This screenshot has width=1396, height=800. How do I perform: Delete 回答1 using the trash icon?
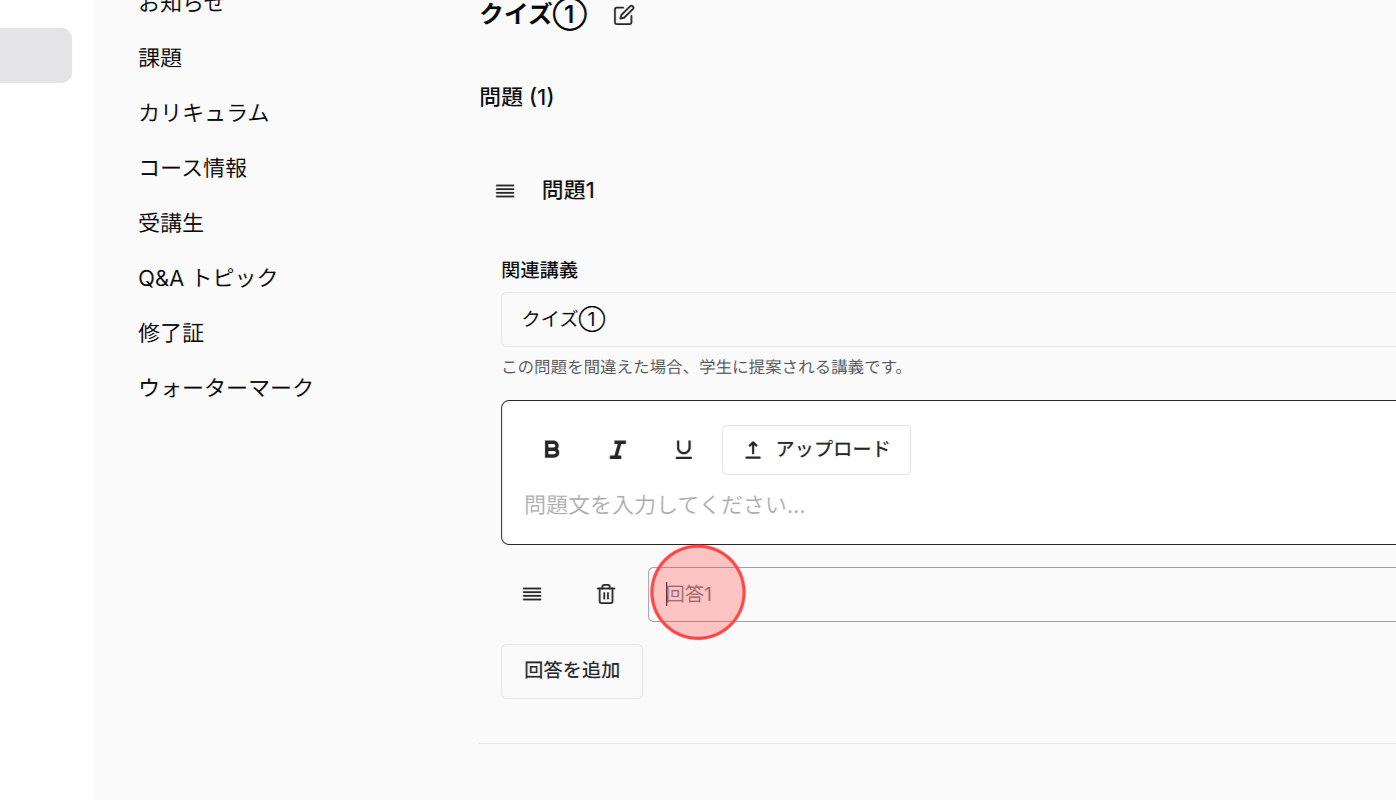(605, 593)
